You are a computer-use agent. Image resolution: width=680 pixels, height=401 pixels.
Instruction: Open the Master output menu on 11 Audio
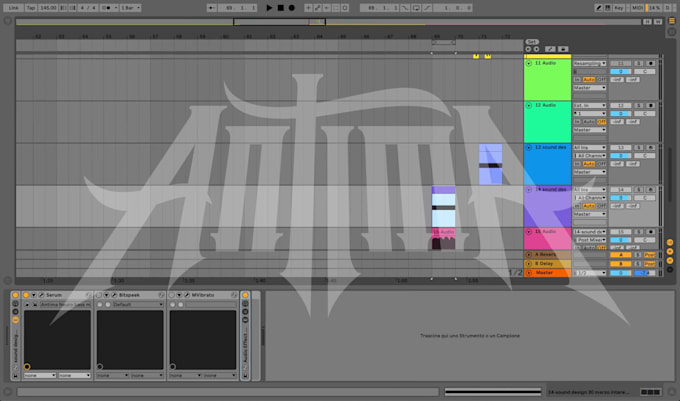589,88
